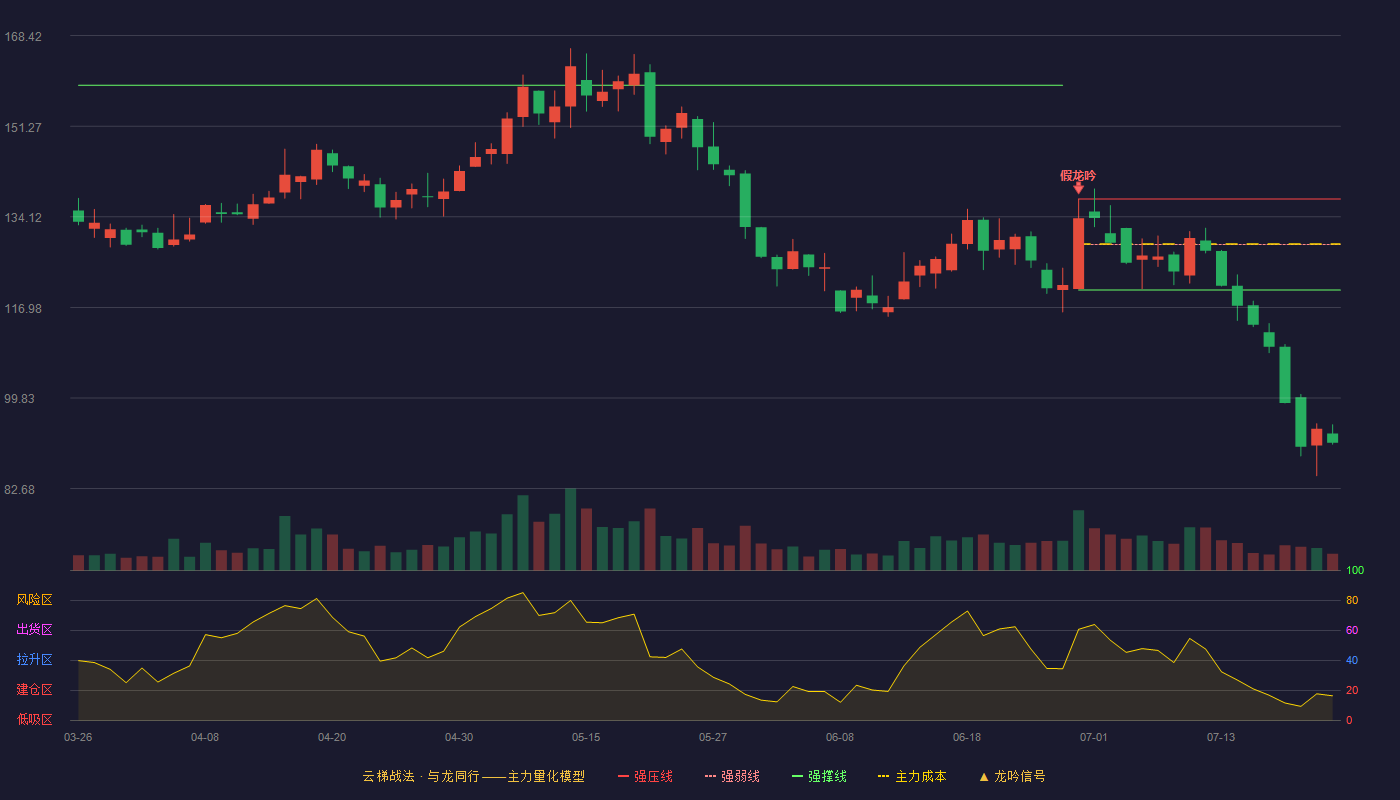1400x800 pixels.
Task: Click the 云梯战法 主力量化模型 legend title
Action: [473, 776]
